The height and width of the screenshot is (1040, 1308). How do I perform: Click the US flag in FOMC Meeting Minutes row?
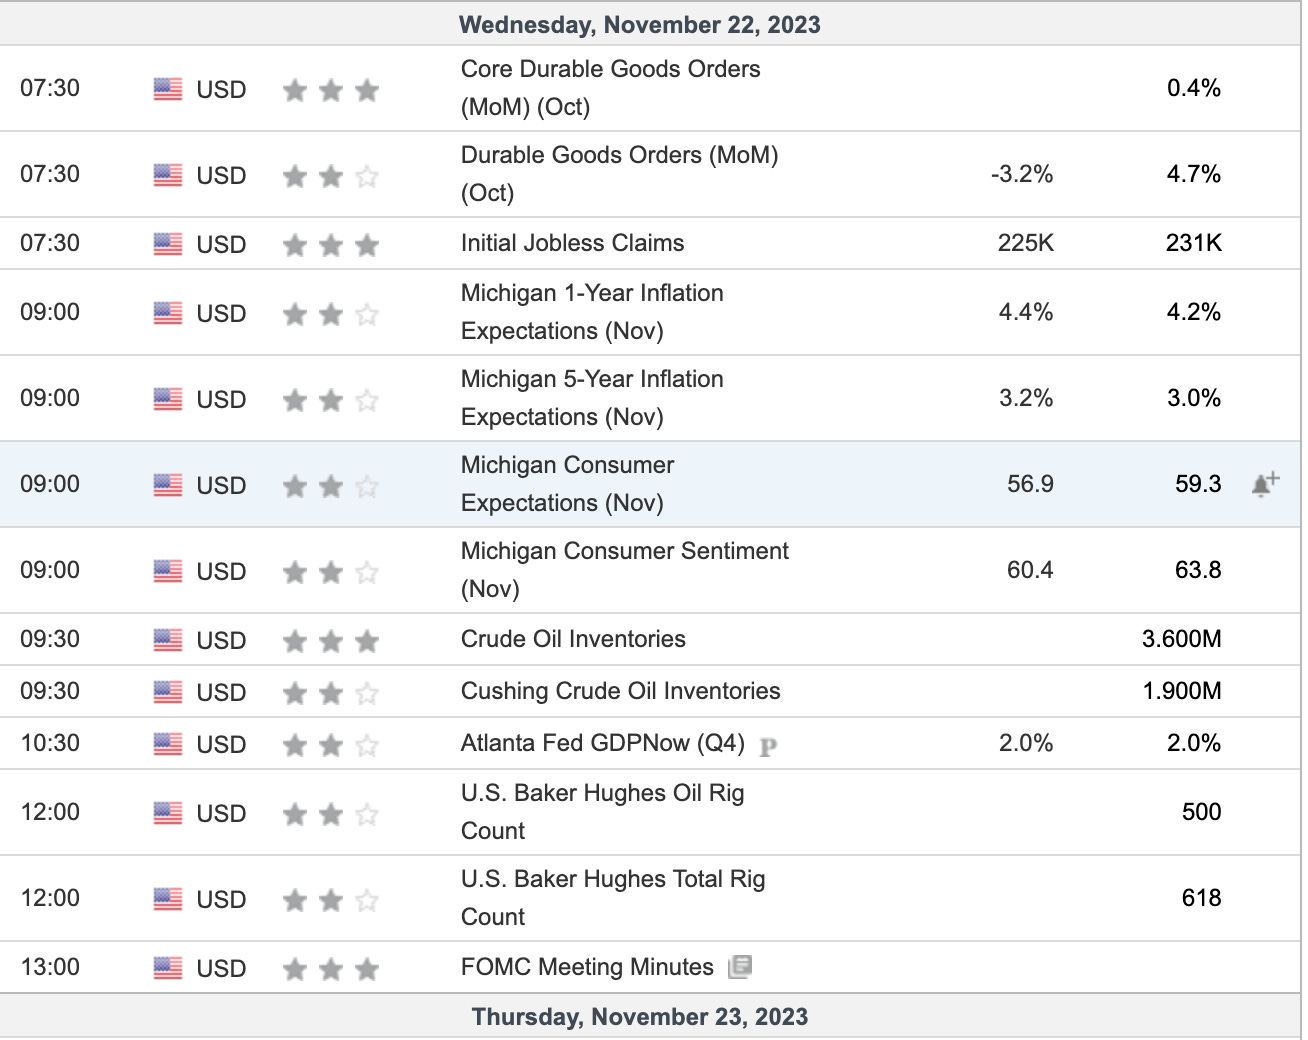[x=168, y=968]
